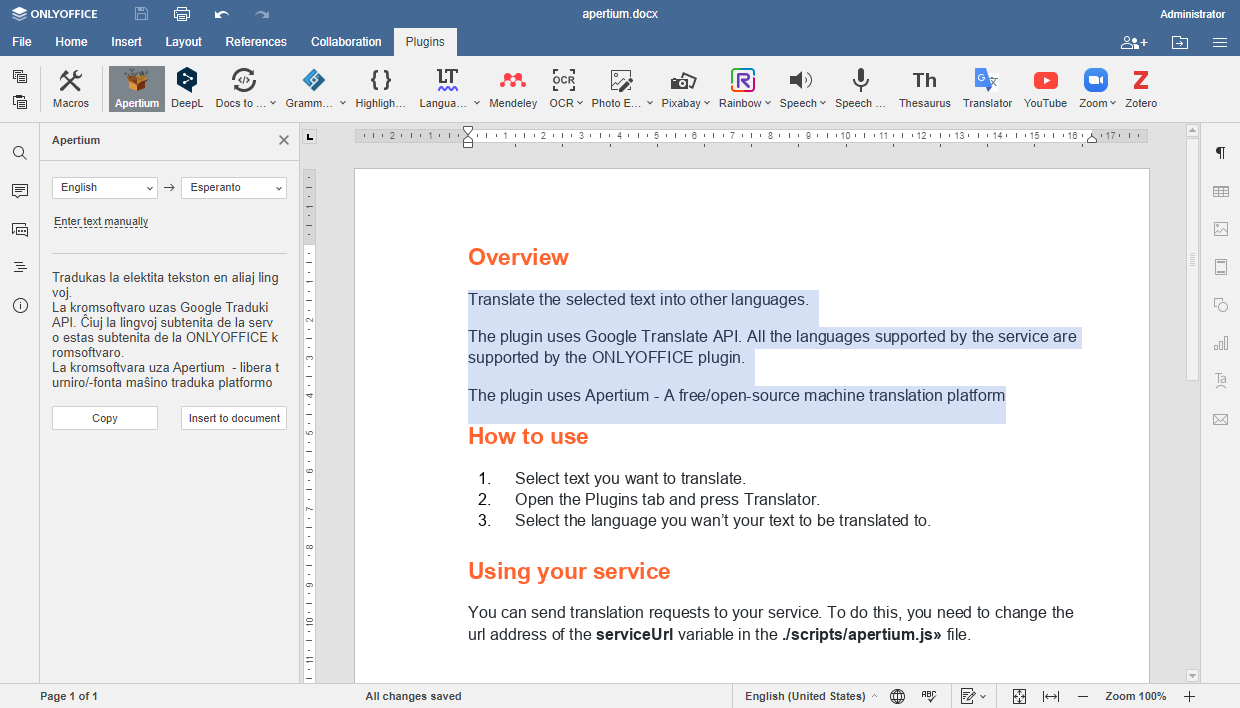Expand the Photo Editor dropdown arrow
Image resolution: width=1240 pixels, height=708 pixels.
(x=650, y=103)
